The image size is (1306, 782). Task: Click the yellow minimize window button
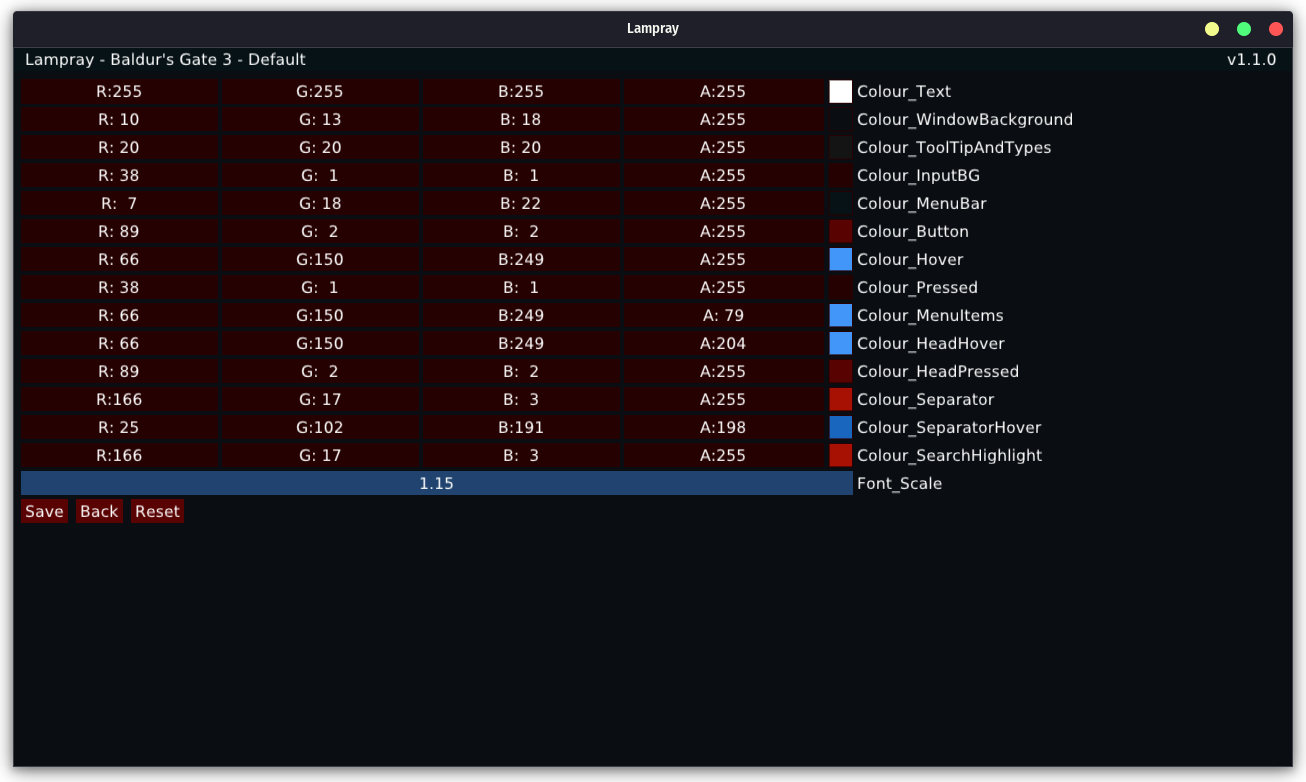[1212, 29]
